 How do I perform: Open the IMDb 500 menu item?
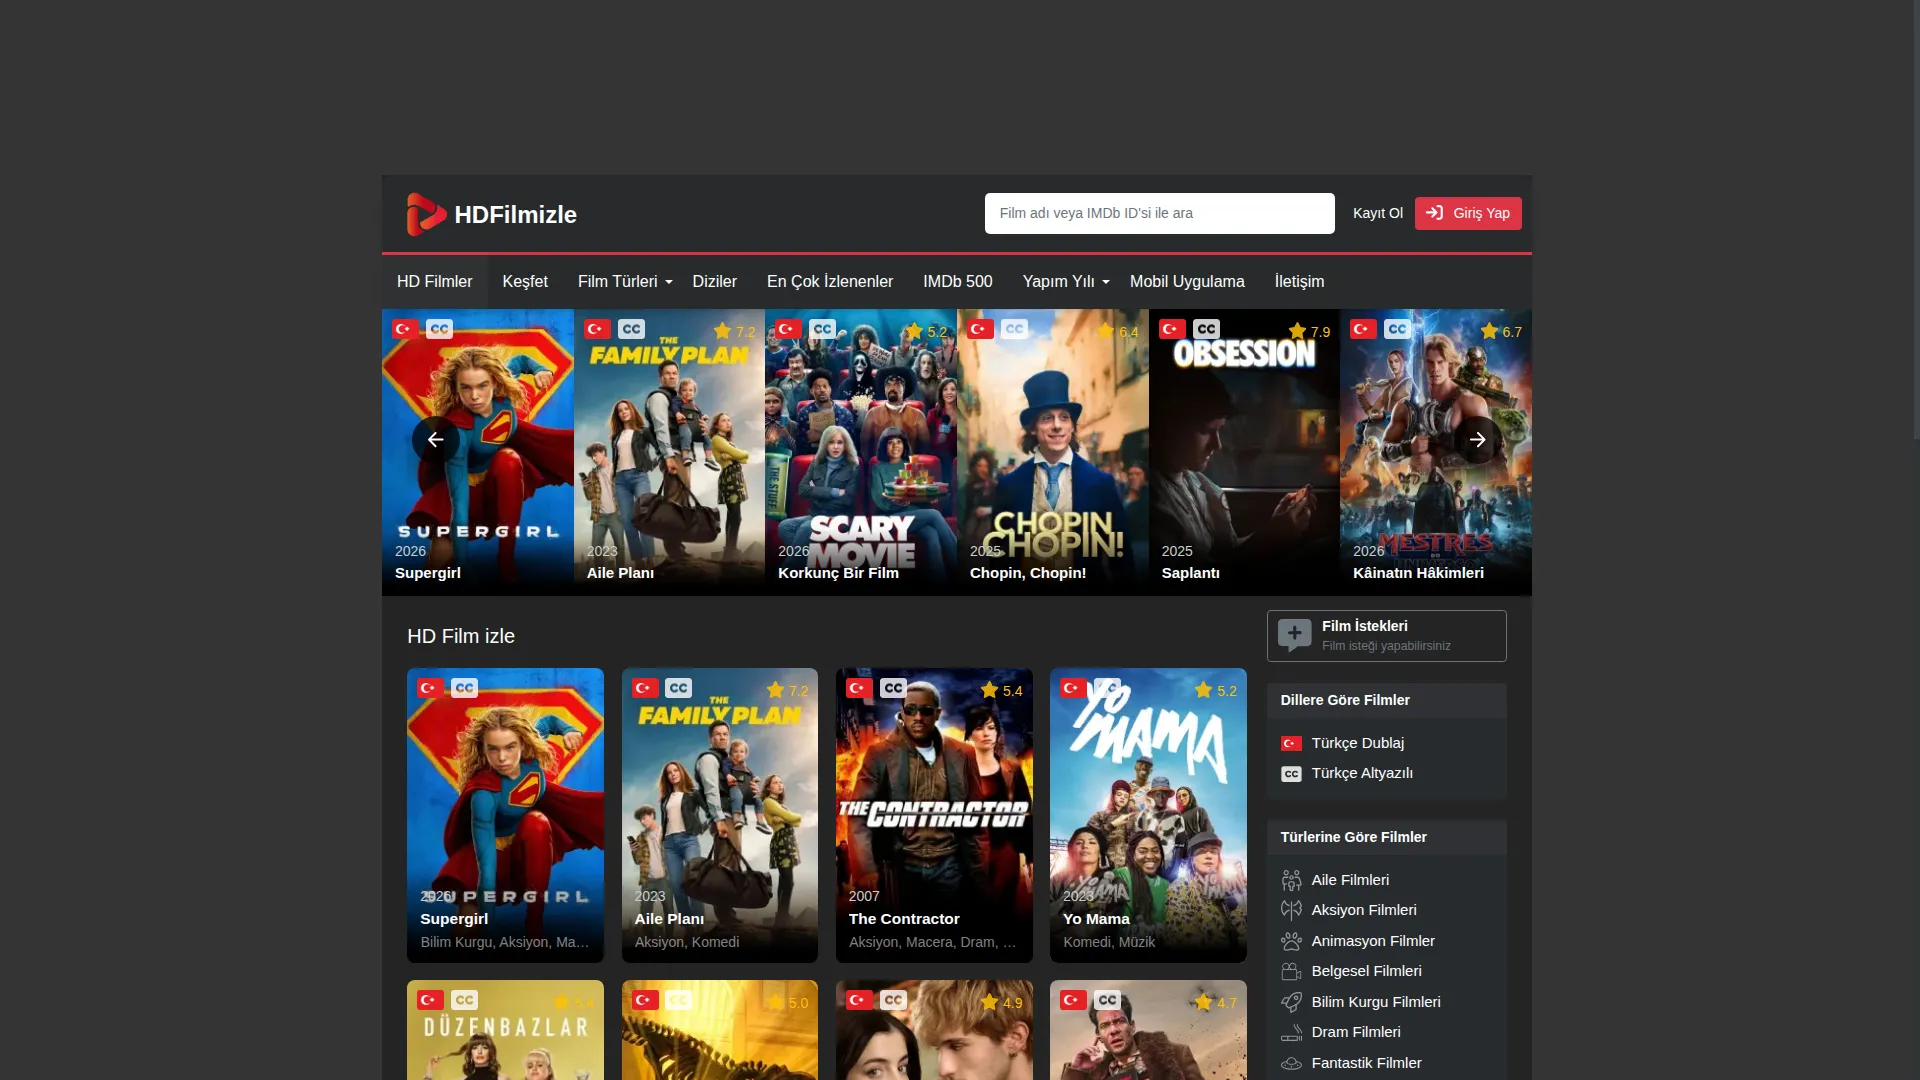[x=957, y=282]
